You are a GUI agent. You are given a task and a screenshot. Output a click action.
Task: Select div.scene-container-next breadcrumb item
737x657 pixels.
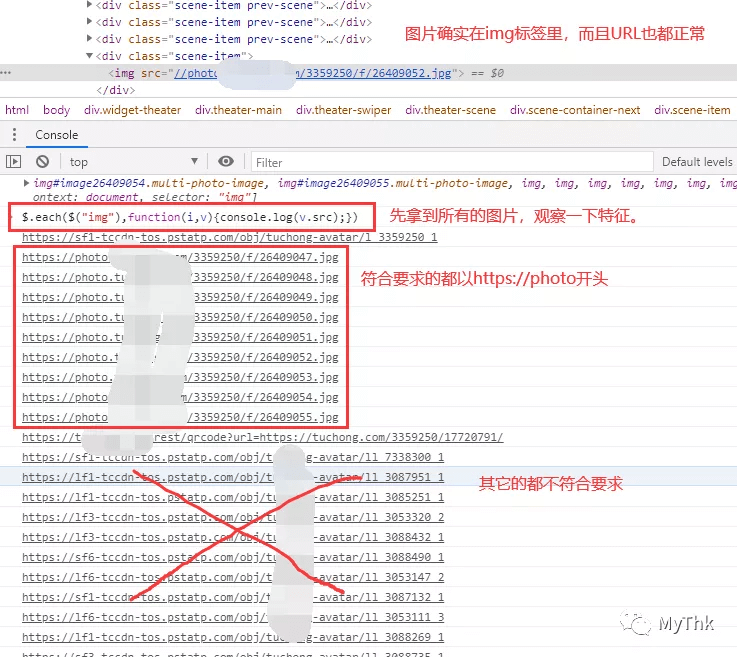[575, 110]
